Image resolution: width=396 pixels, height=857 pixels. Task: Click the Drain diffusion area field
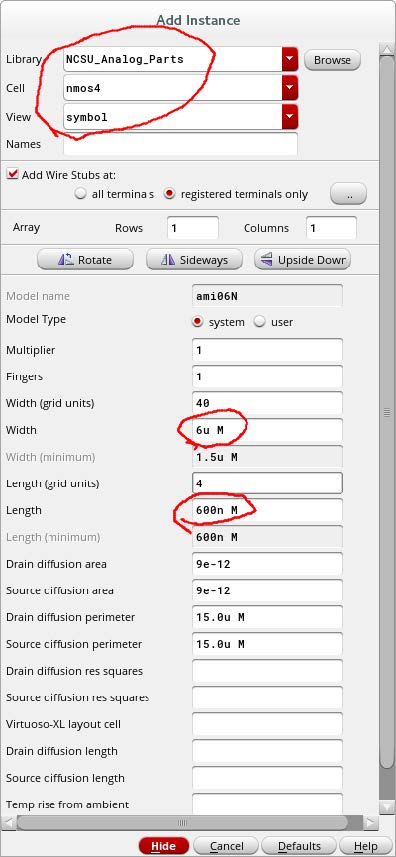pyautogui.click(x=268, y=563)
